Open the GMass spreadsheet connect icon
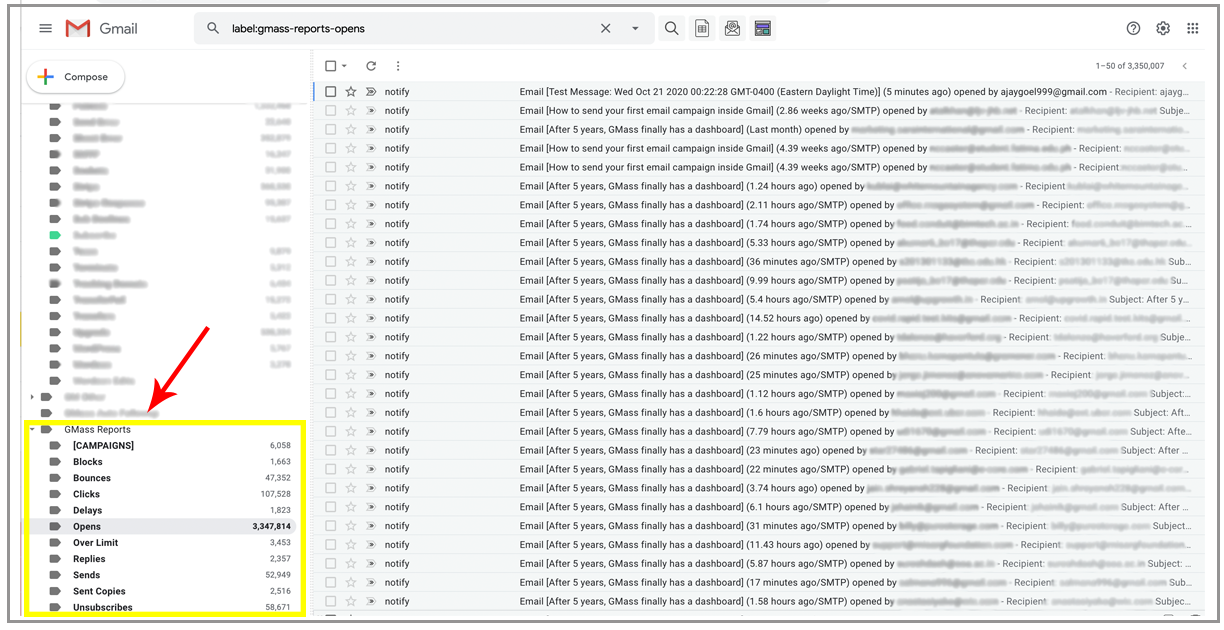Viewport: 1224px width, 630px height. pyautogui.click(x=702, y=27)
